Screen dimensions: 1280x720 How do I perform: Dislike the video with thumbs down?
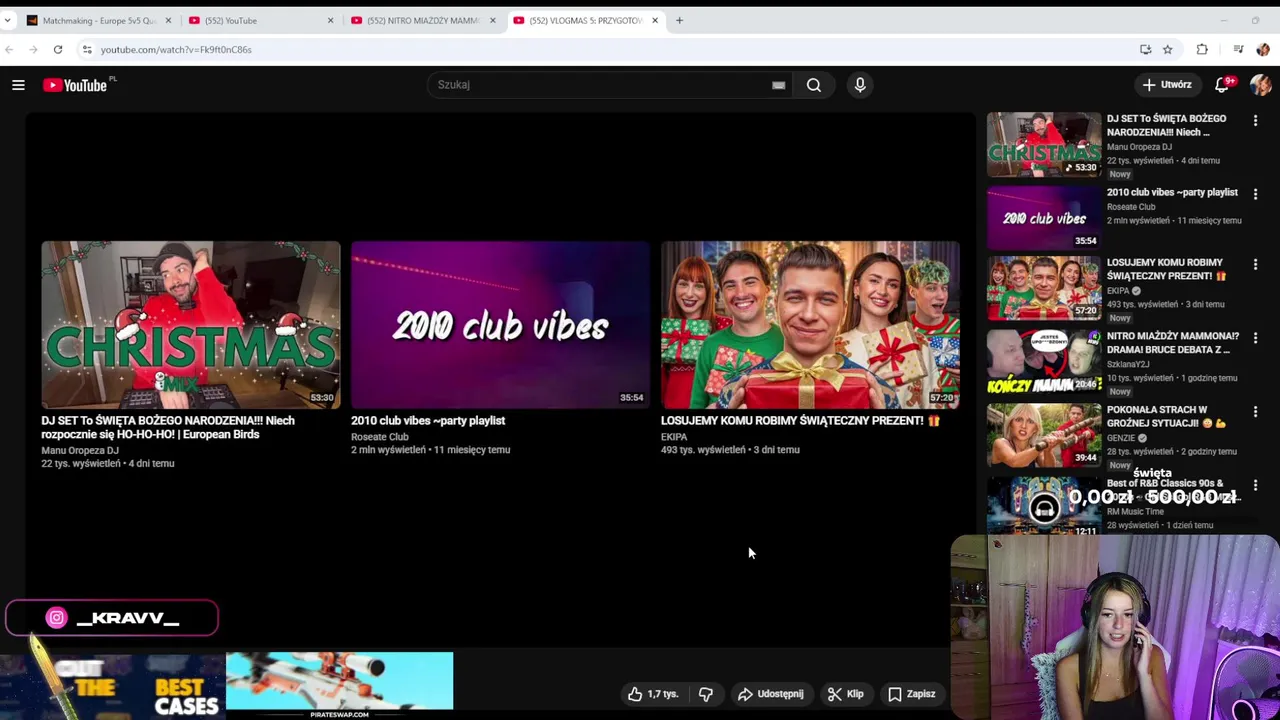click(706, 694)
